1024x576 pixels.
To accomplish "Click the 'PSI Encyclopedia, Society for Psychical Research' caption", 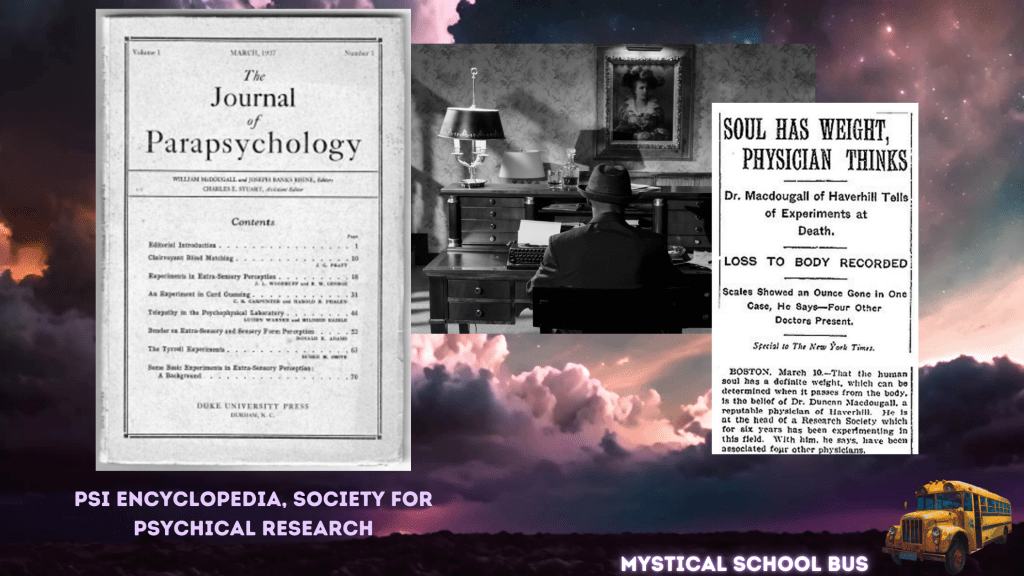I will click(254, 512).
